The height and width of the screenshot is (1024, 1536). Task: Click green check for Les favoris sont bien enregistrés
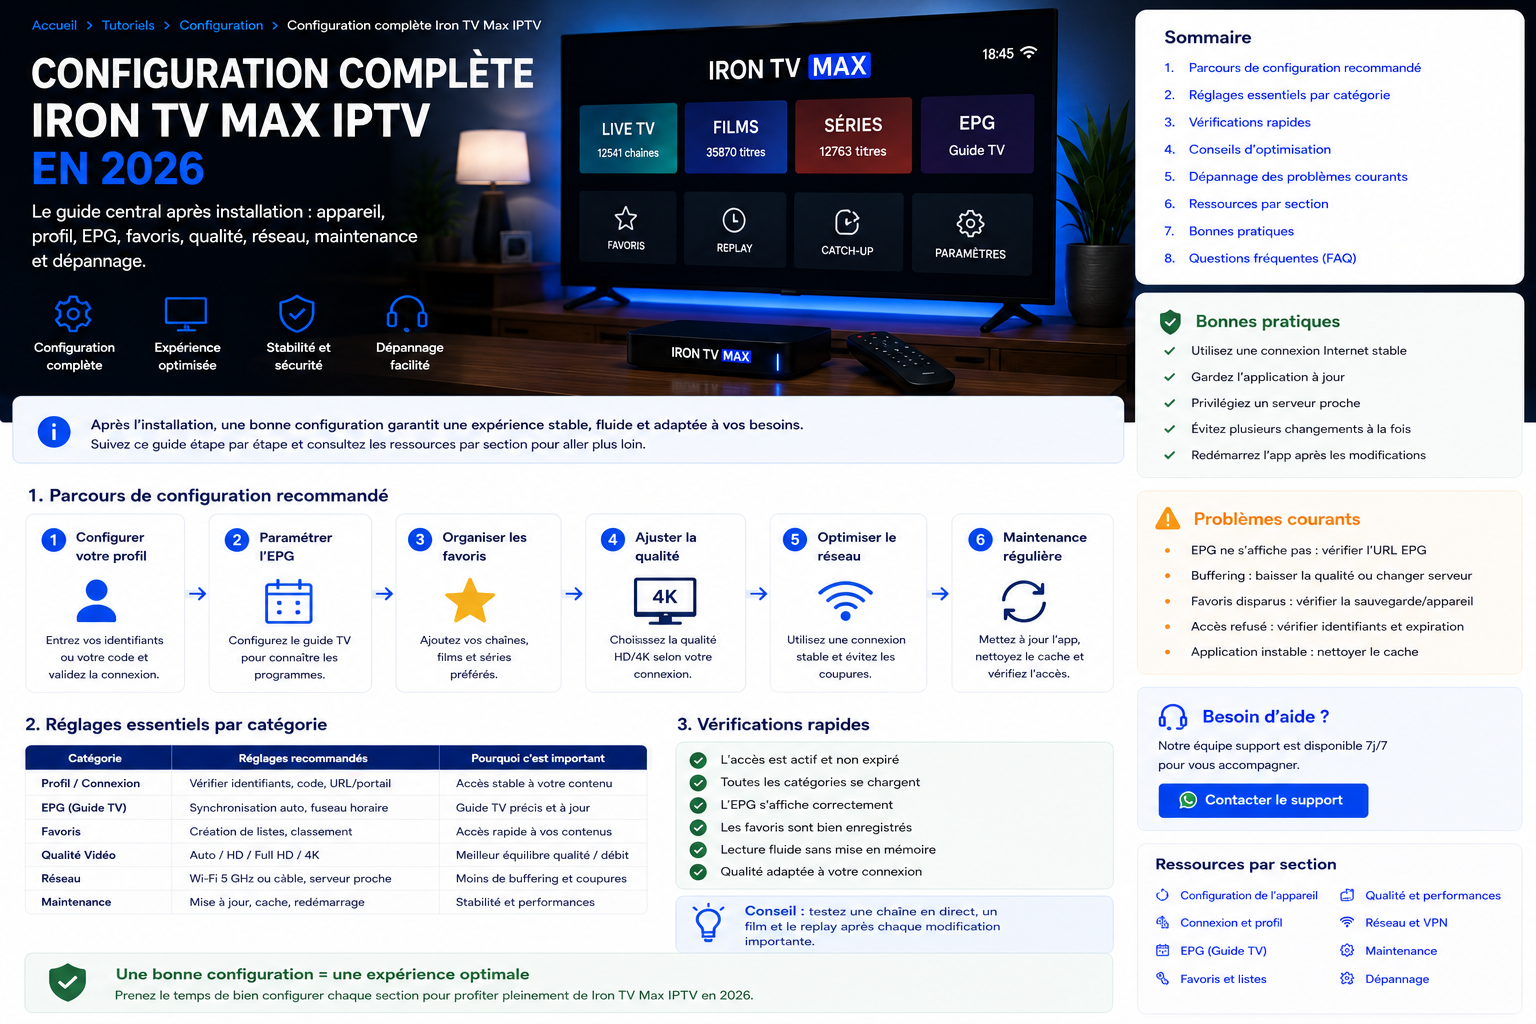coord(698,827)
